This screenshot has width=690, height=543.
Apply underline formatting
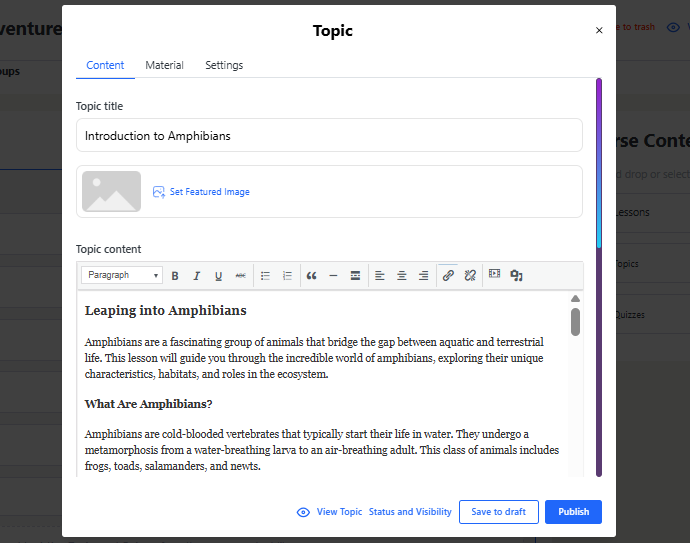(x=219, y=275)
